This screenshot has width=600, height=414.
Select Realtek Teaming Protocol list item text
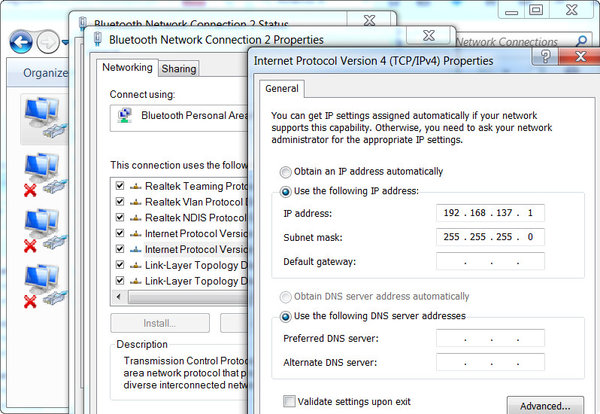coord(196,186)
